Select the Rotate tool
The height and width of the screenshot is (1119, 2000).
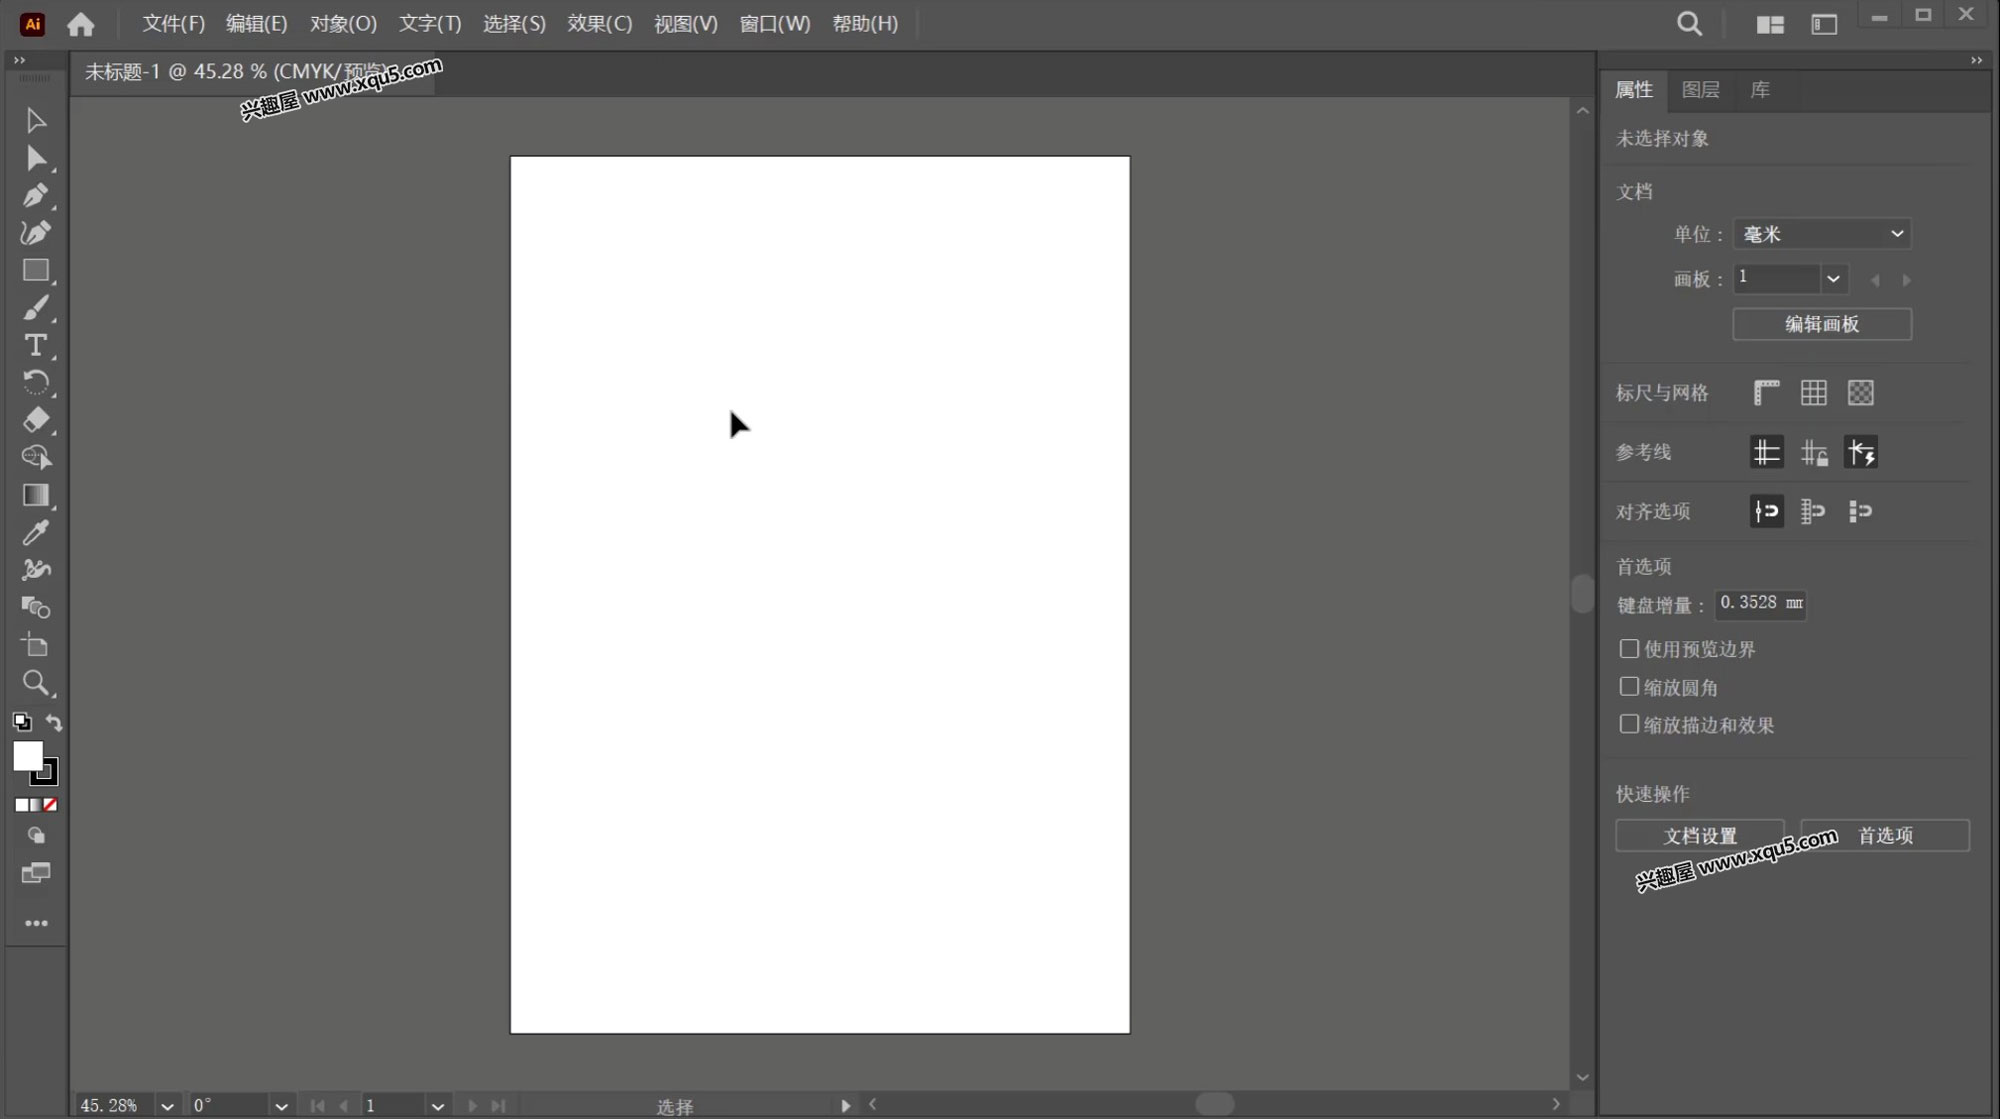tap(36, 383)
